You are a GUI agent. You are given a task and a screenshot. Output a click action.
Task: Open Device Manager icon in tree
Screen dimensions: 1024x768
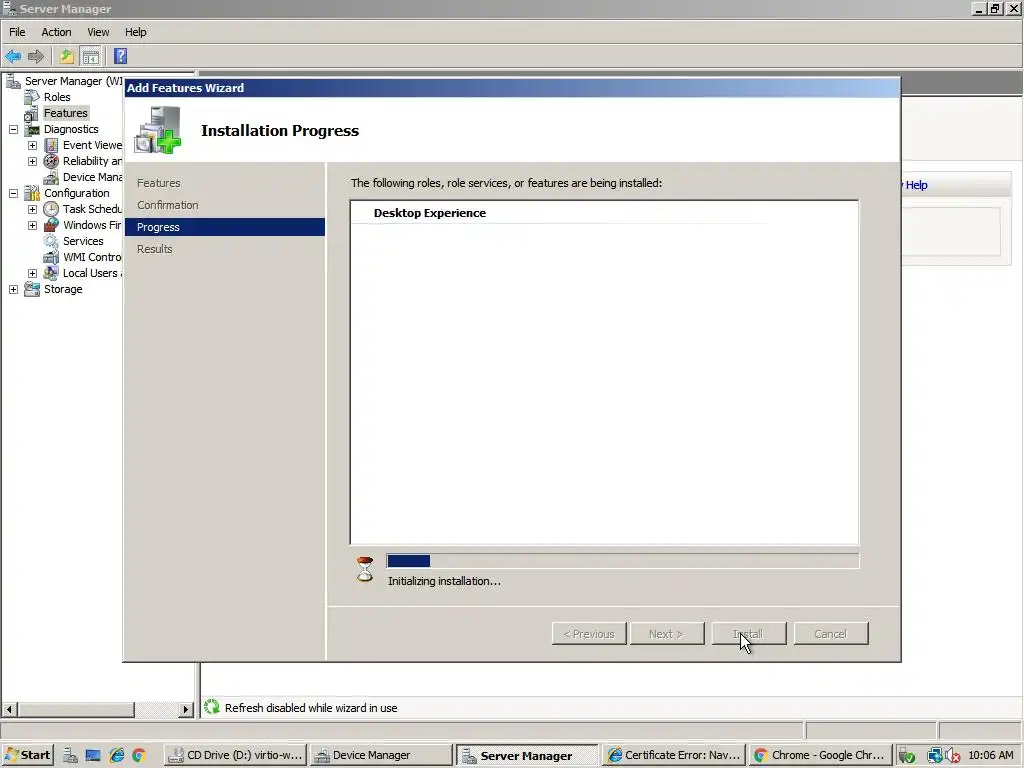pos(51,177)
